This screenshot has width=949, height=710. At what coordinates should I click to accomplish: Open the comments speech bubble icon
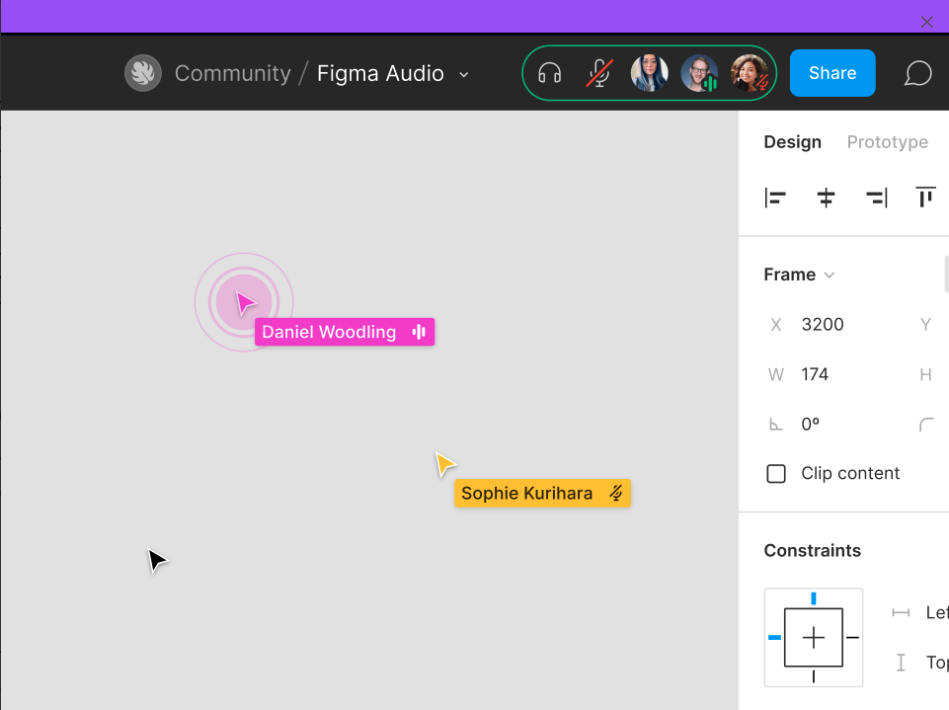point(918,73)
